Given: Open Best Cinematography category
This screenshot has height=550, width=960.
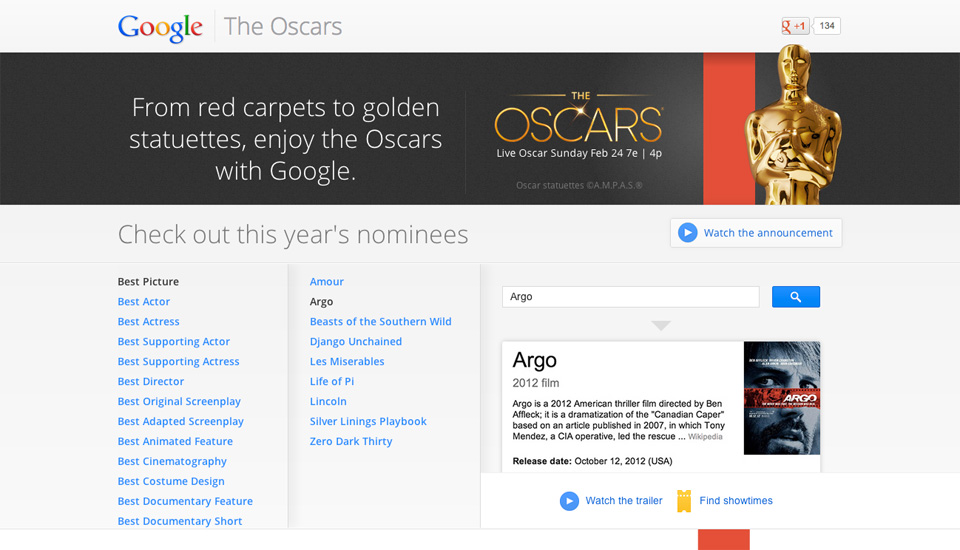Looking at the screenshot, I should click(172, 461).
